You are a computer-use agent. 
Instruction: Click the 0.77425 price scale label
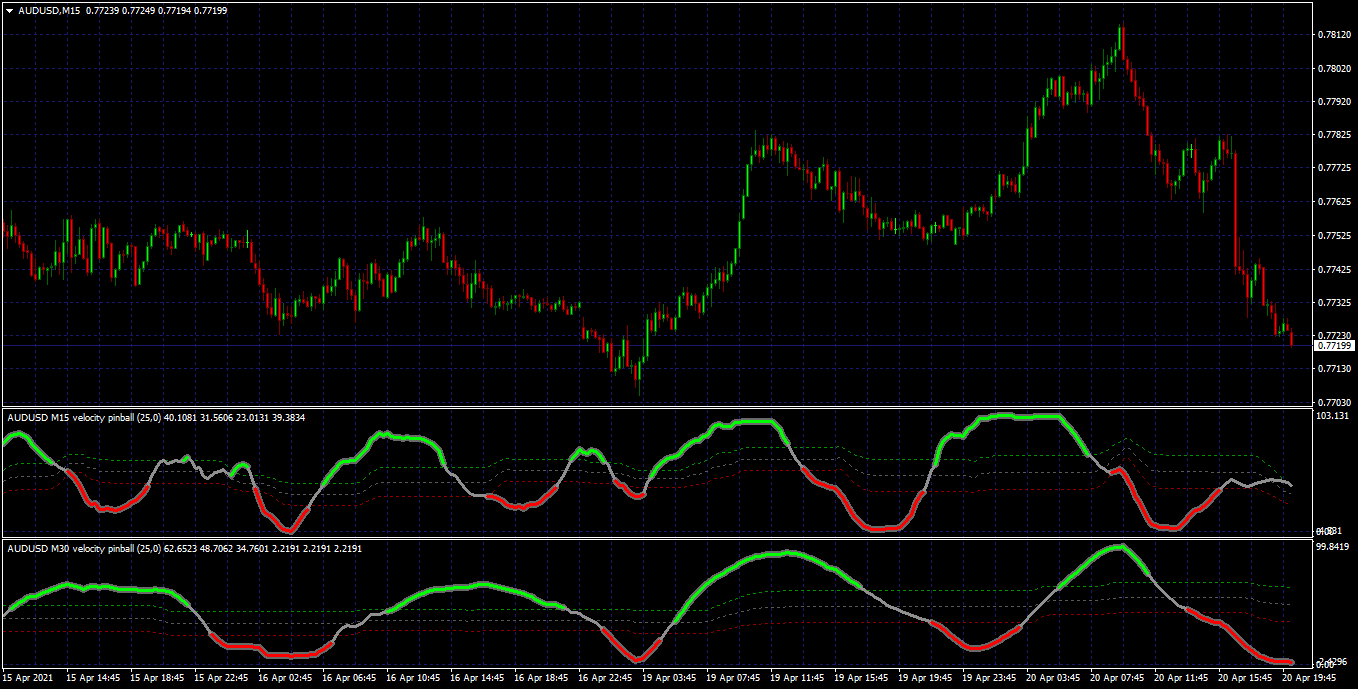(1333, 269)
